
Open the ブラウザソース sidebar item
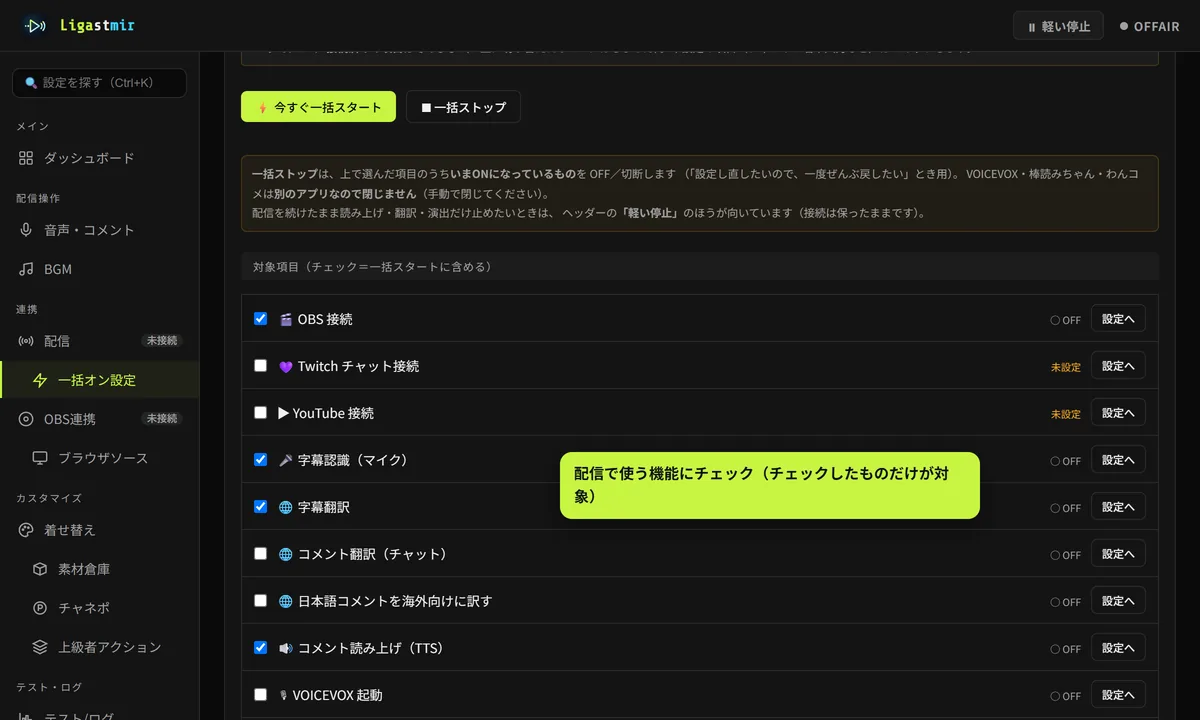[99, 458]
